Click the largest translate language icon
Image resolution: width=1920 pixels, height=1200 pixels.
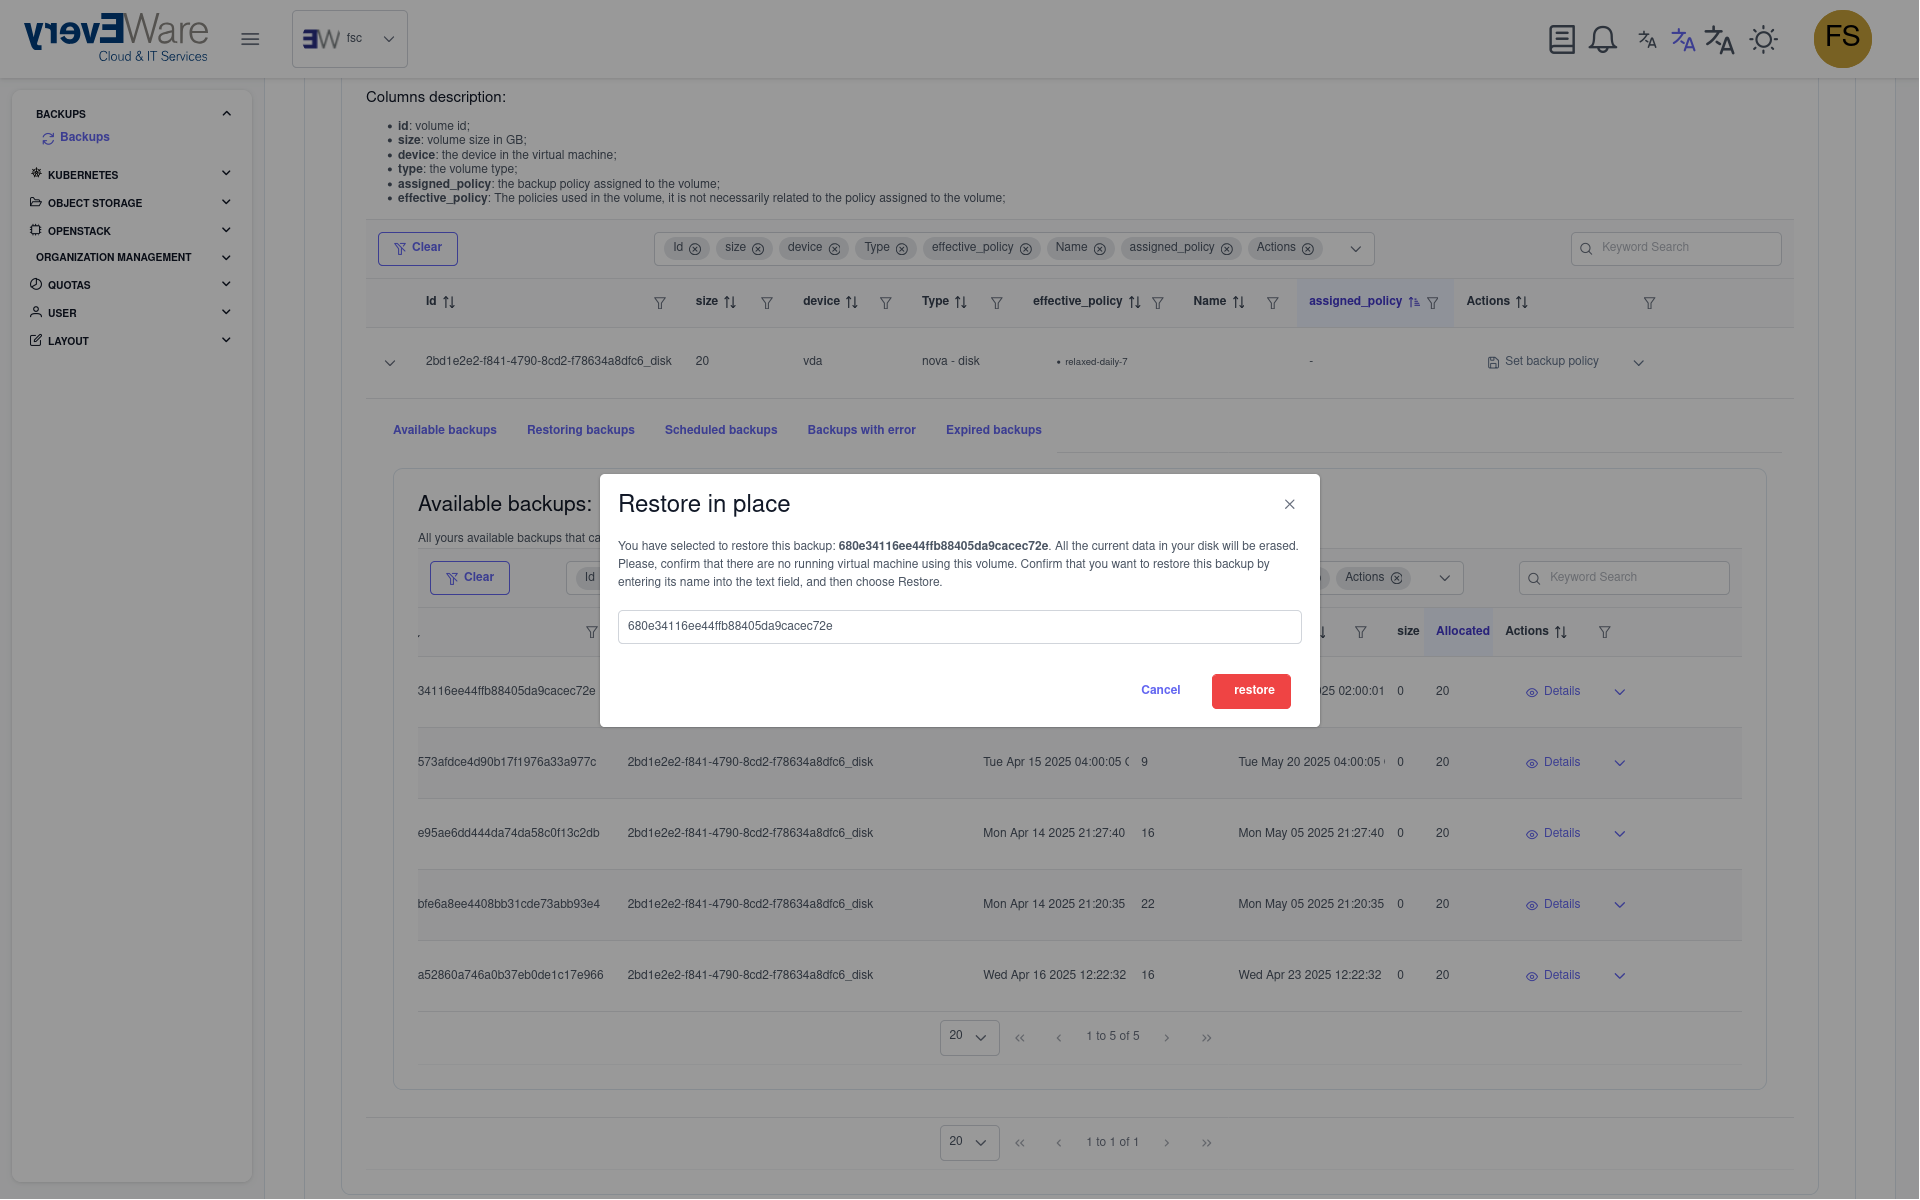coord(1719,40)
